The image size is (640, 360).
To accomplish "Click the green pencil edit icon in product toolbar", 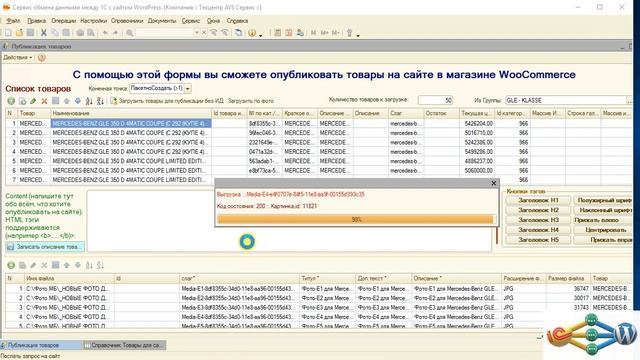I will click(33, 101).
